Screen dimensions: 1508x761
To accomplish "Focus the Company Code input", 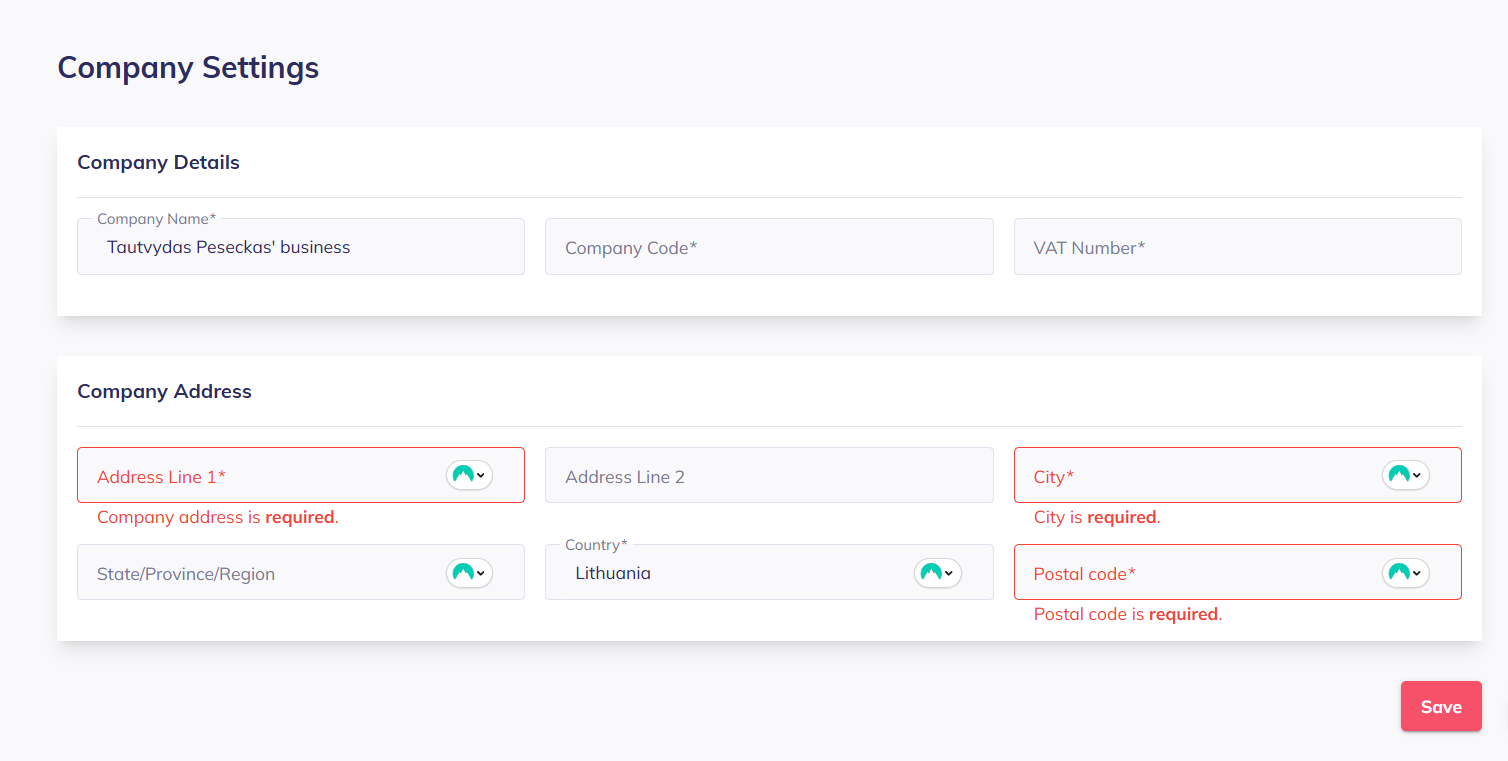I will 768,247.
